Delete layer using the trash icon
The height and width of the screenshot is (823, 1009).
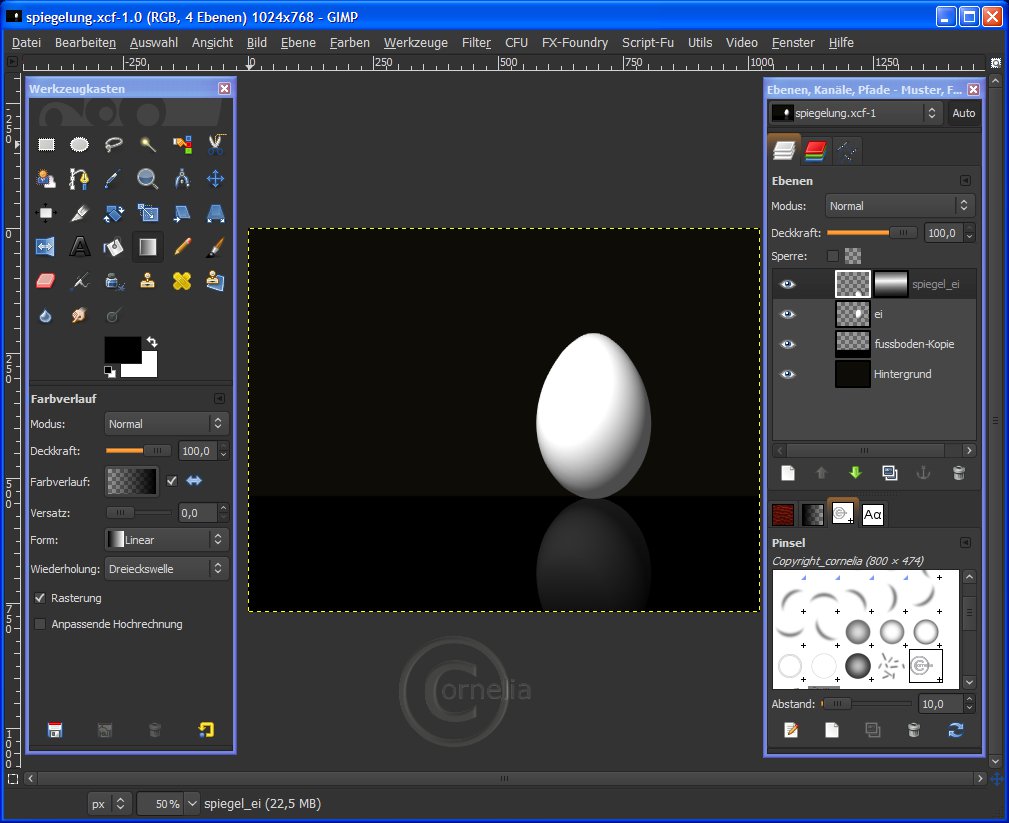pos(958,473)
